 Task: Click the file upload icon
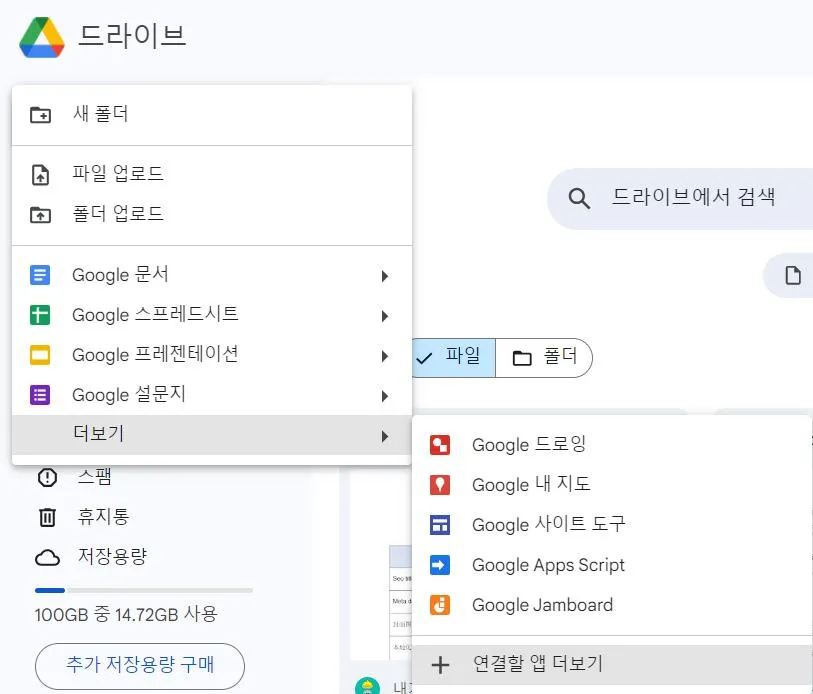pos(40,175)
